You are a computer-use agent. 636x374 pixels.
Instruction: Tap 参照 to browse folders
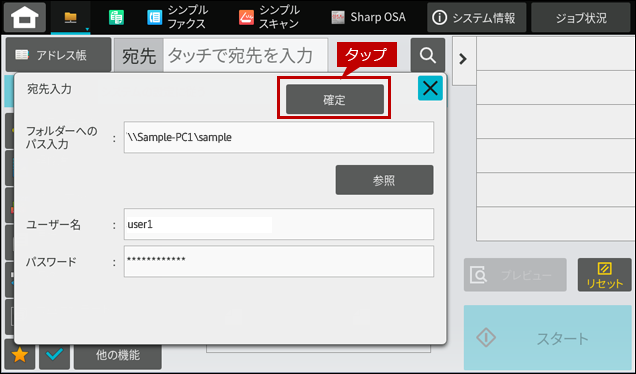coord(384,180)
